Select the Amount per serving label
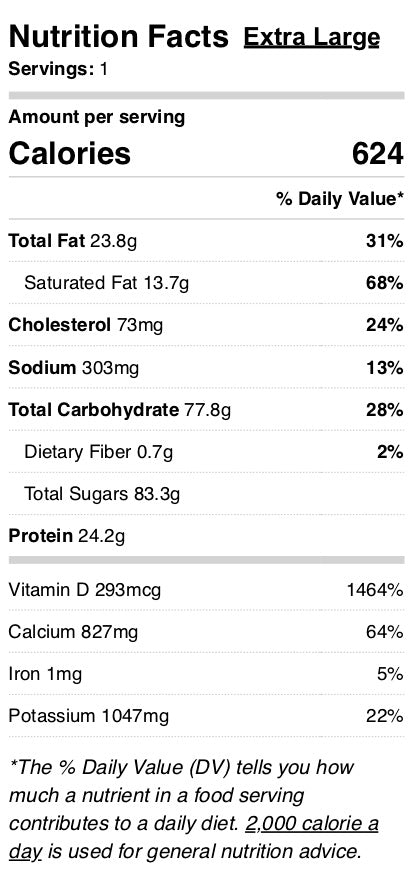Screen dimensions: 415x881 97,117
